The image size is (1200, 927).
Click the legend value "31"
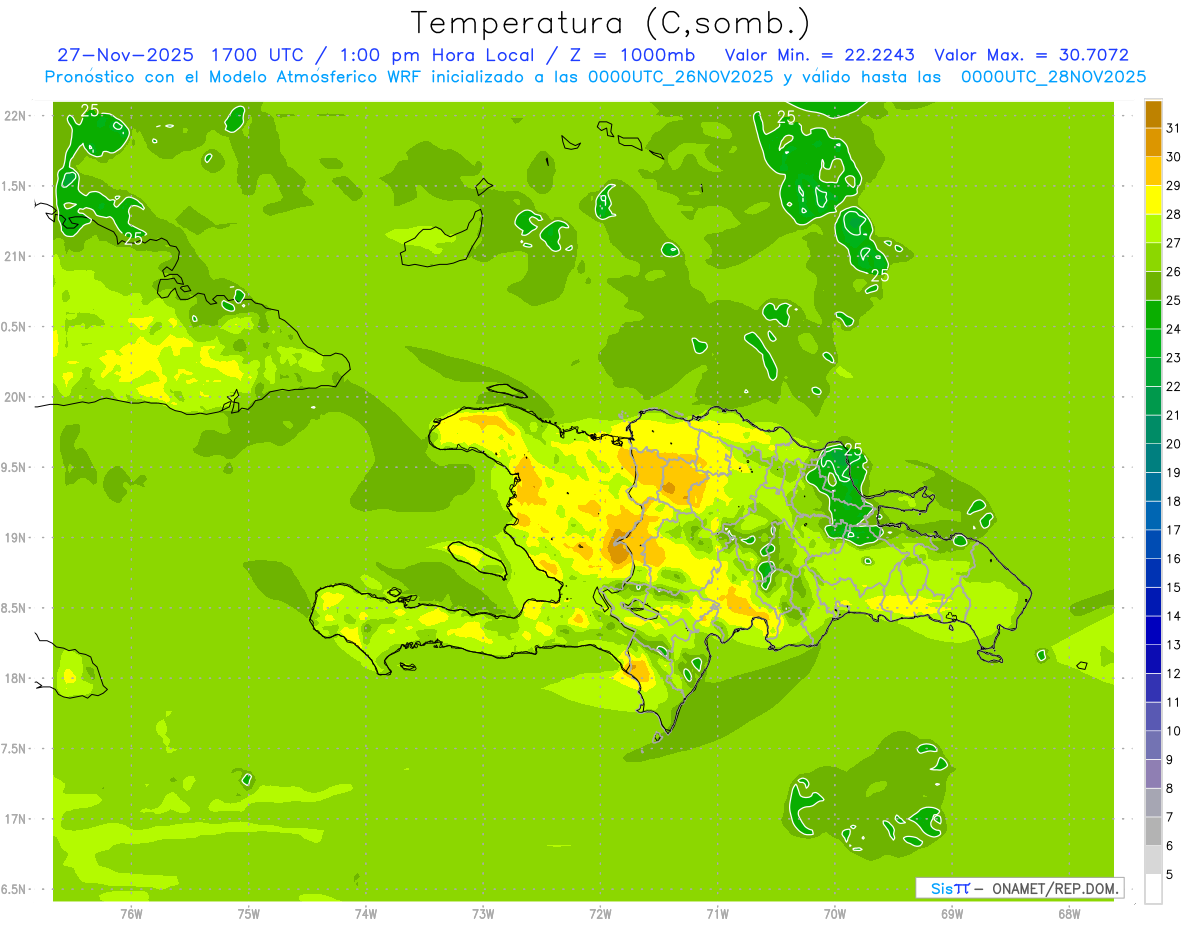pos(1173,128)
